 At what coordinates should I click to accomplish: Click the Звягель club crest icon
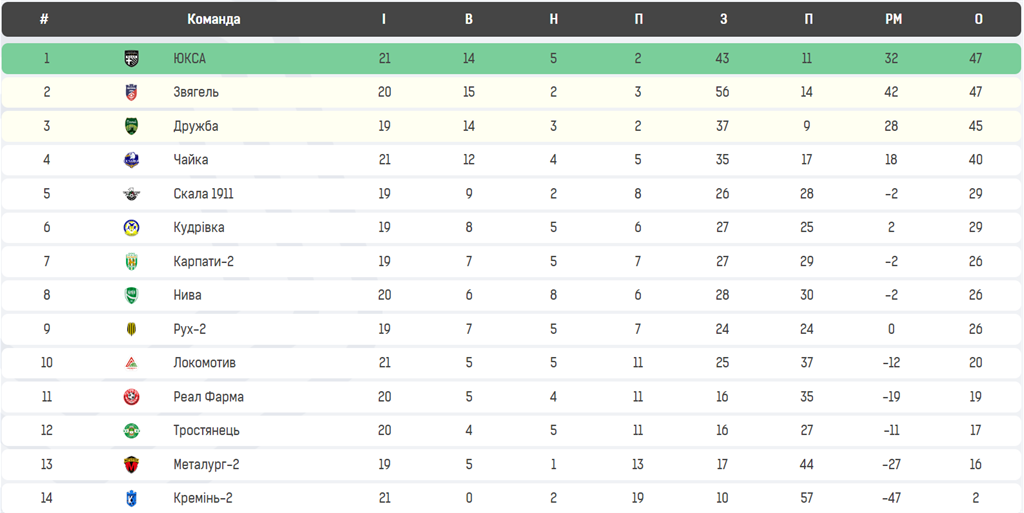pyautogui.click(x=131, y=93)
